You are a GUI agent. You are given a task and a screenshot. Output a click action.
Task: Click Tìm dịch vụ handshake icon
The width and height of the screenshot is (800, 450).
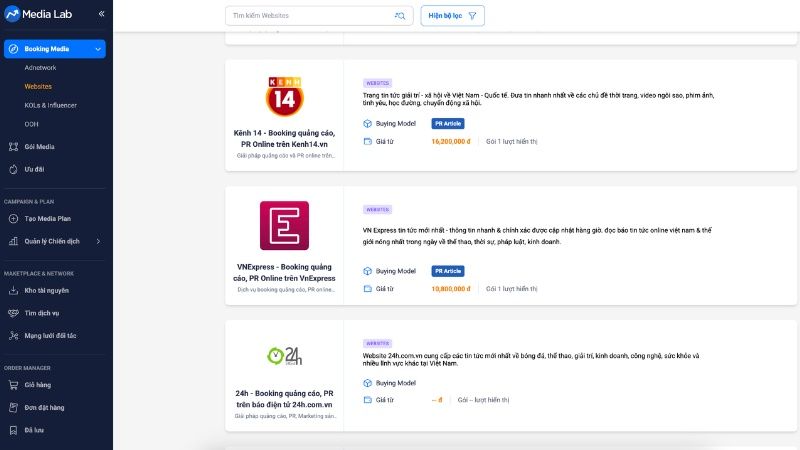[13, 313]
